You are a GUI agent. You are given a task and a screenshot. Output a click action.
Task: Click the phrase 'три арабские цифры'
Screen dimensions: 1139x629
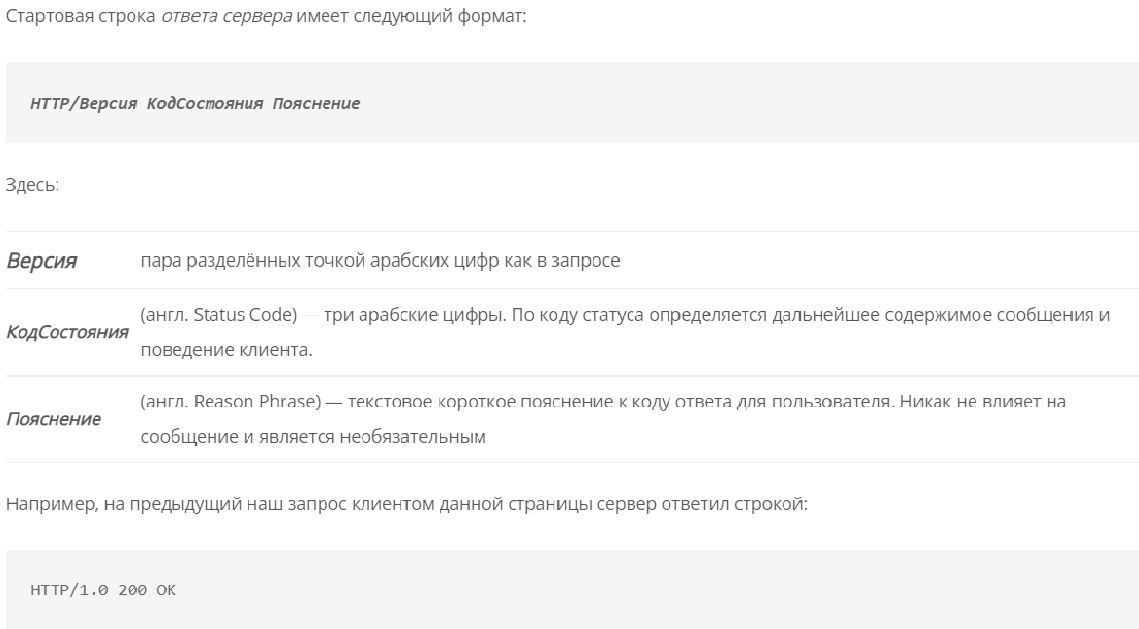415,314
